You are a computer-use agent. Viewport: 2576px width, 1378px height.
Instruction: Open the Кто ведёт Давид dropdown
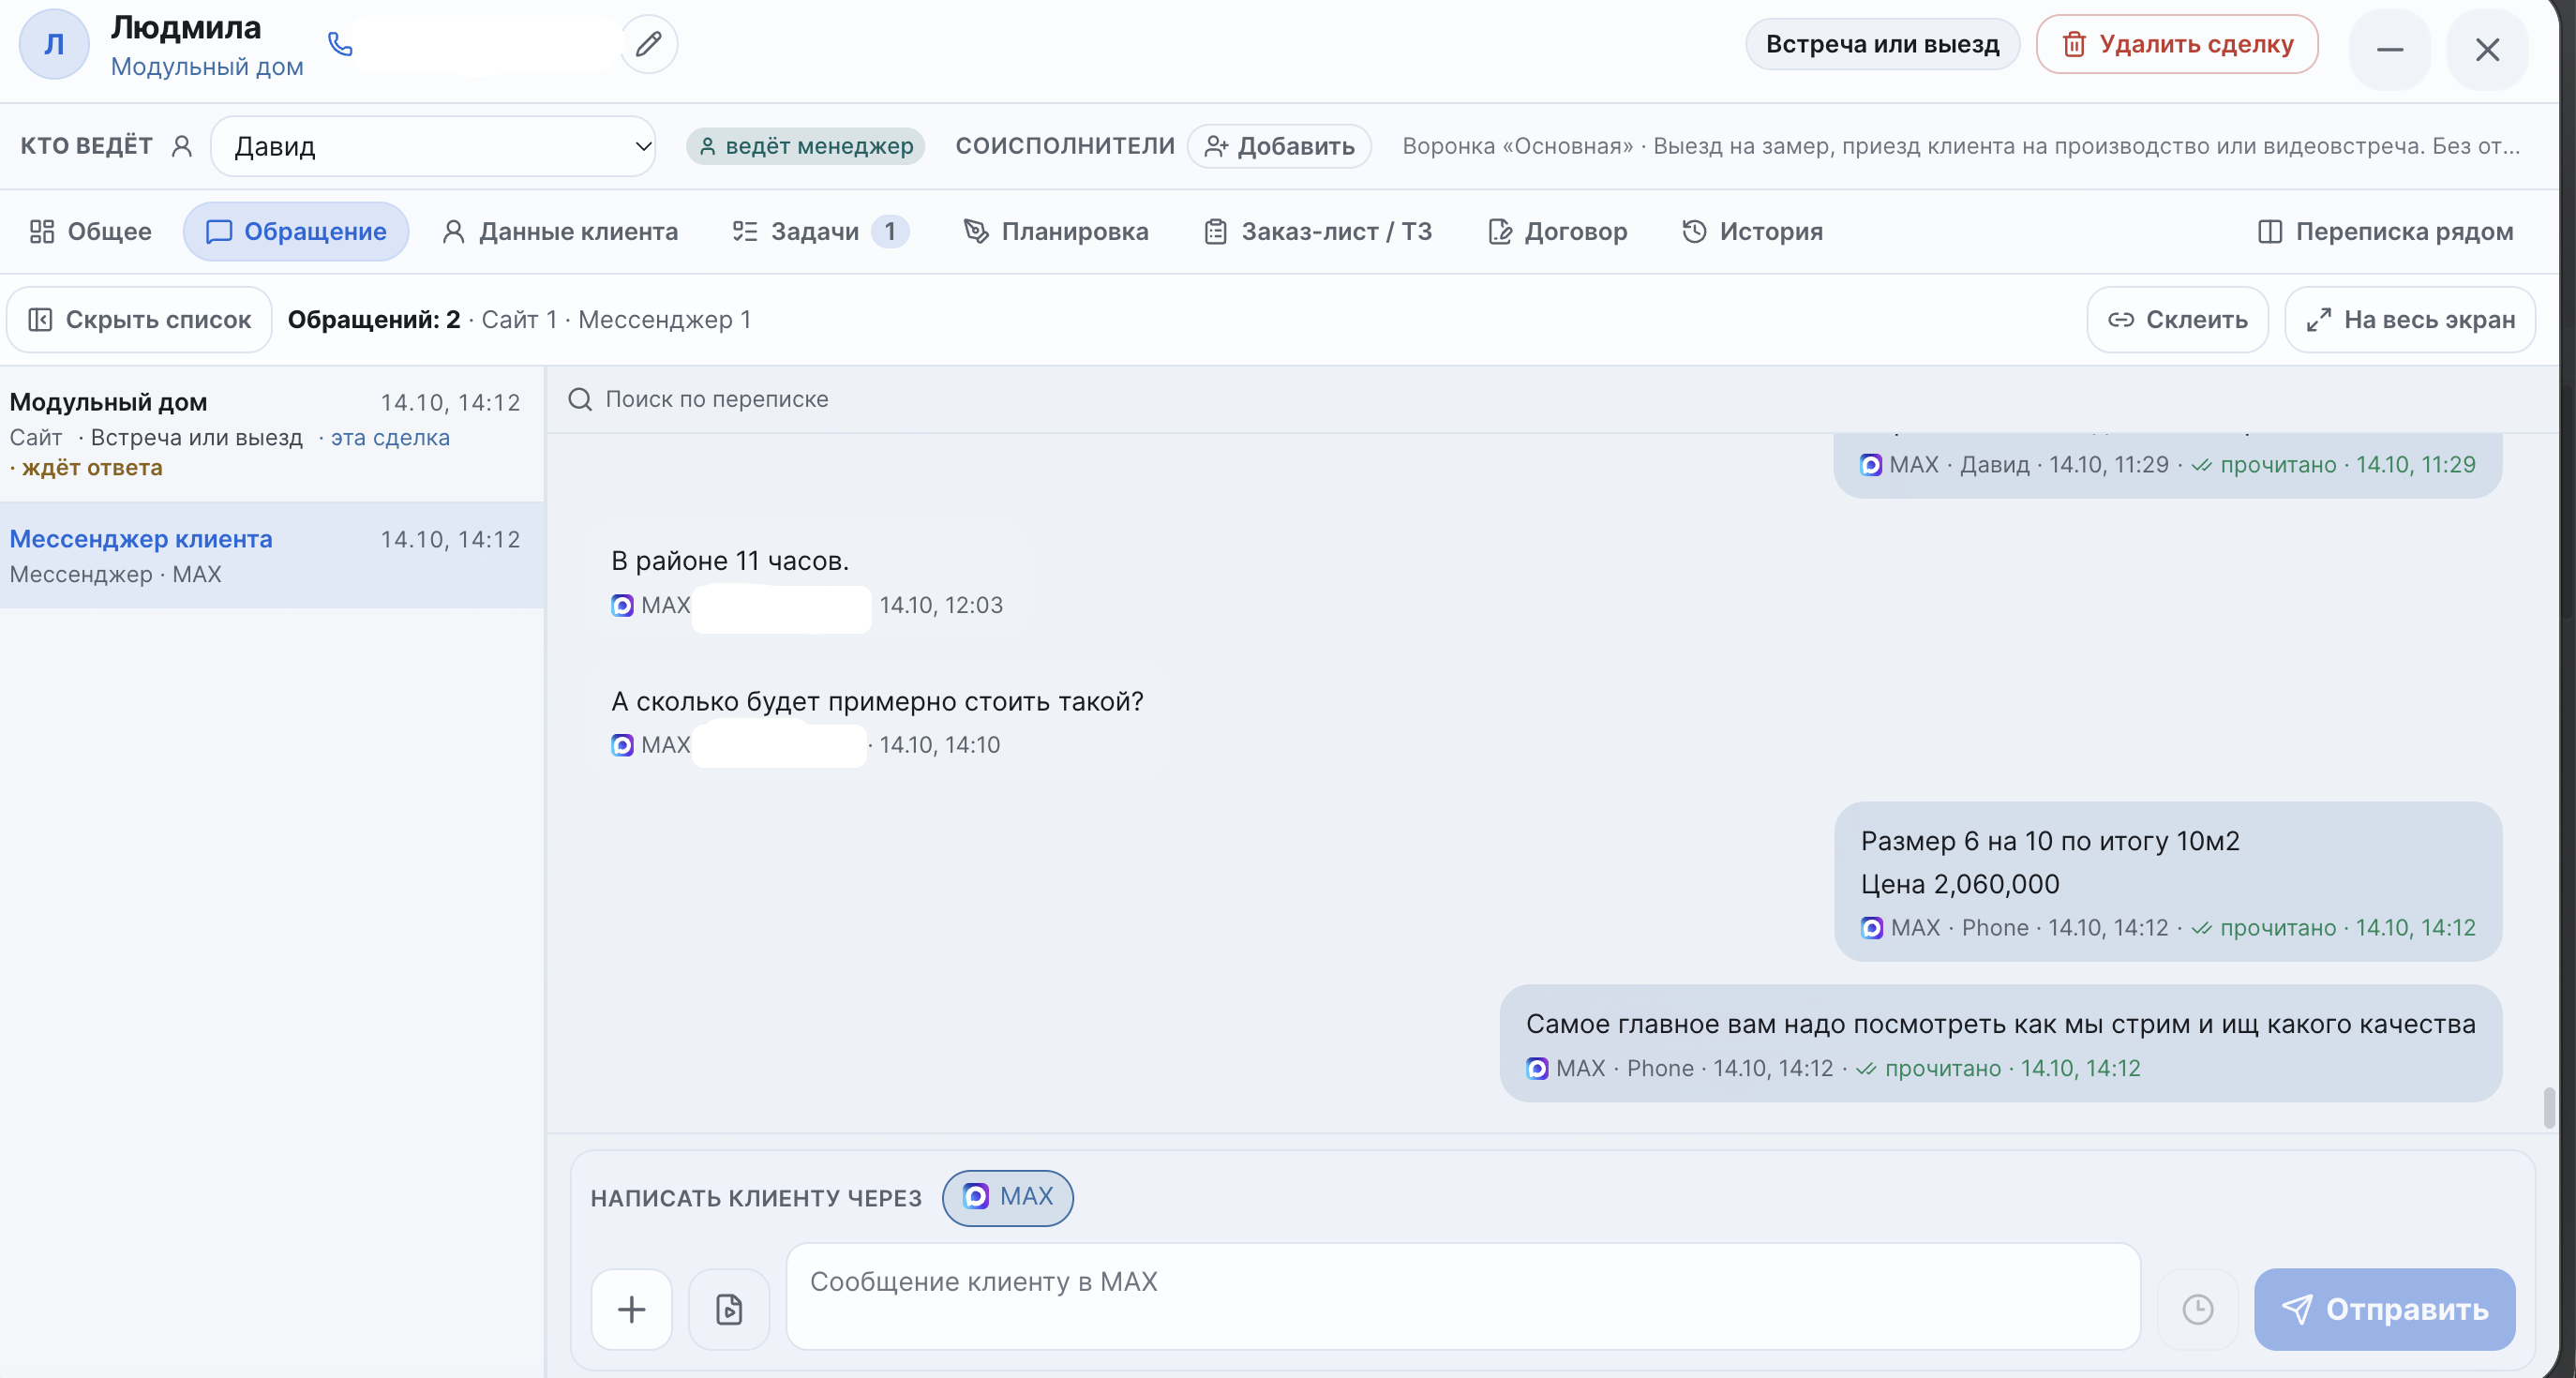[x=433, y=146]
